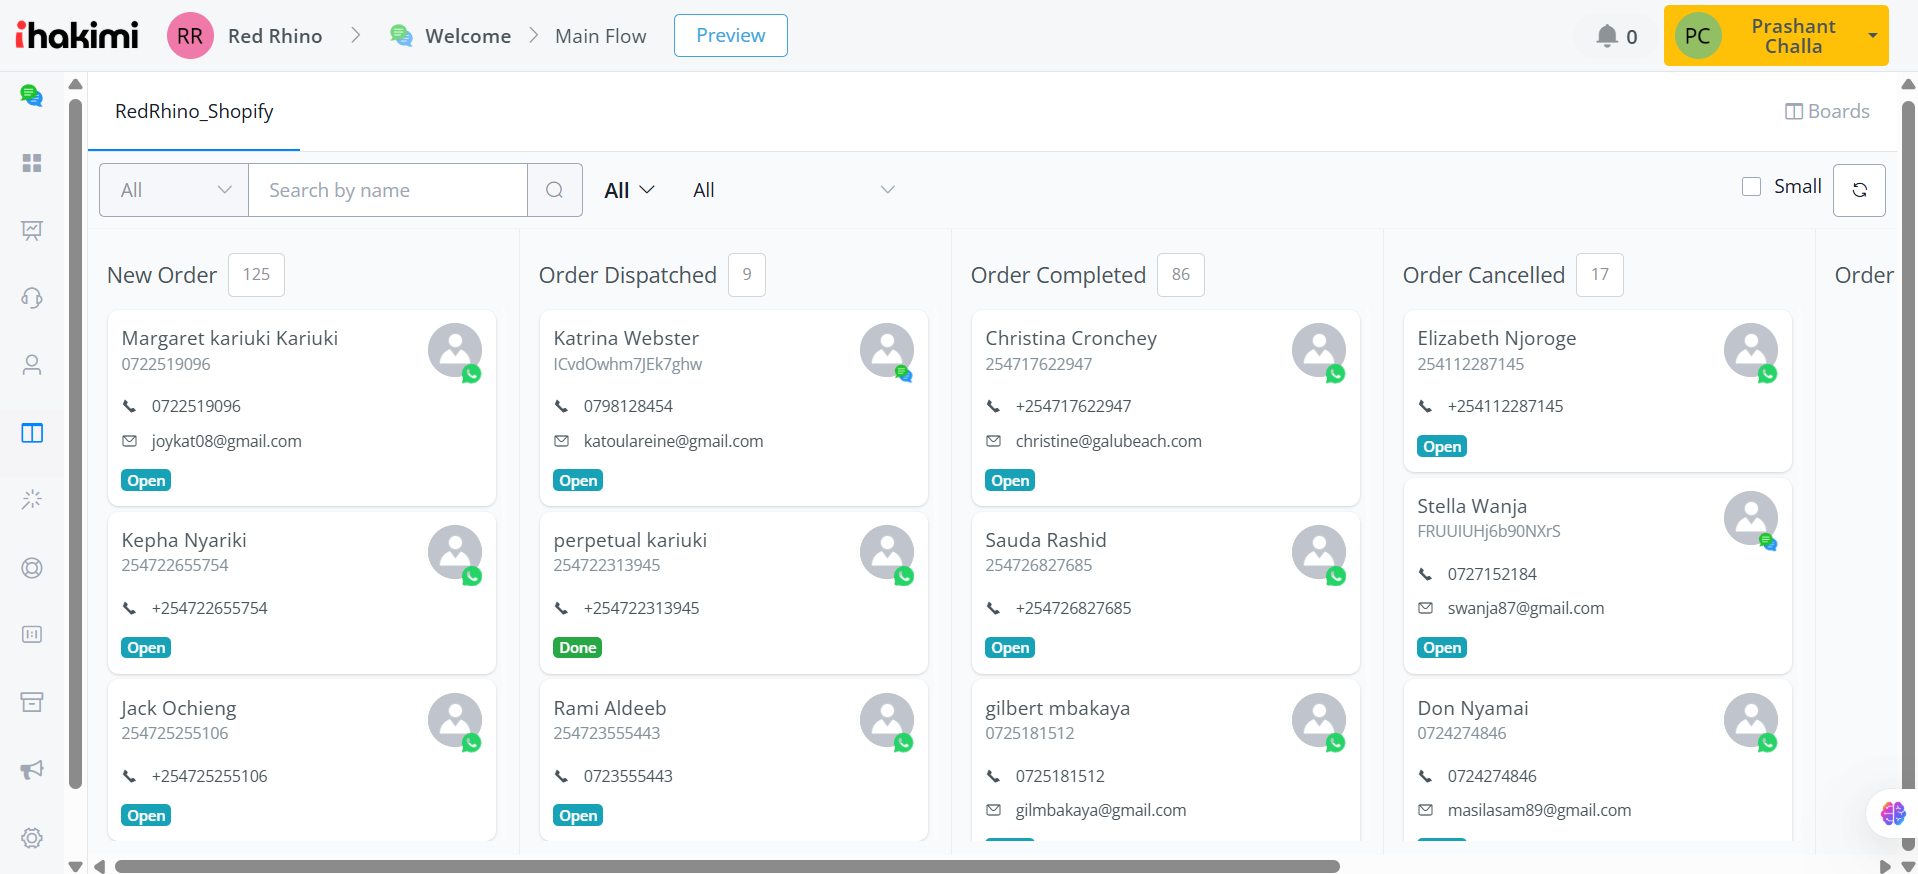Open the lifebuoy help sidebar icon

tap(32, 568)
